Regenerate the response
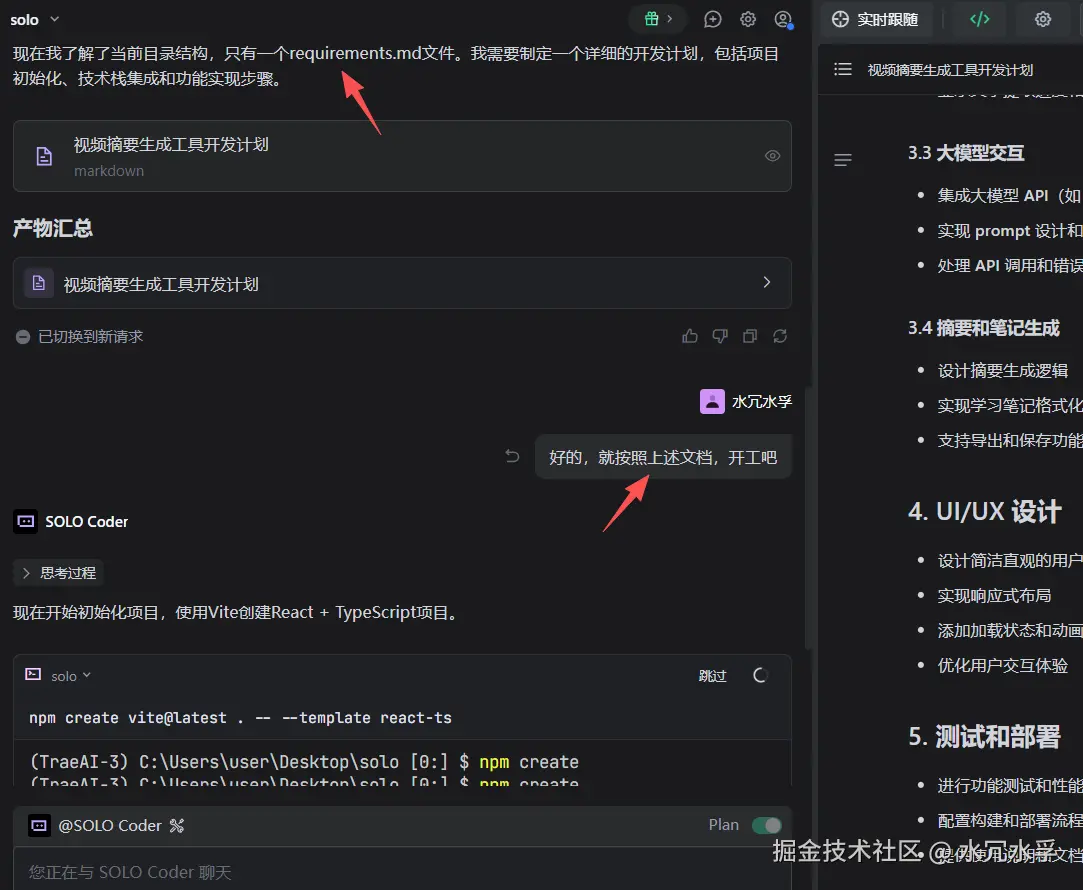Viewport: 1083px width, 890px height. tap(780, 336)
